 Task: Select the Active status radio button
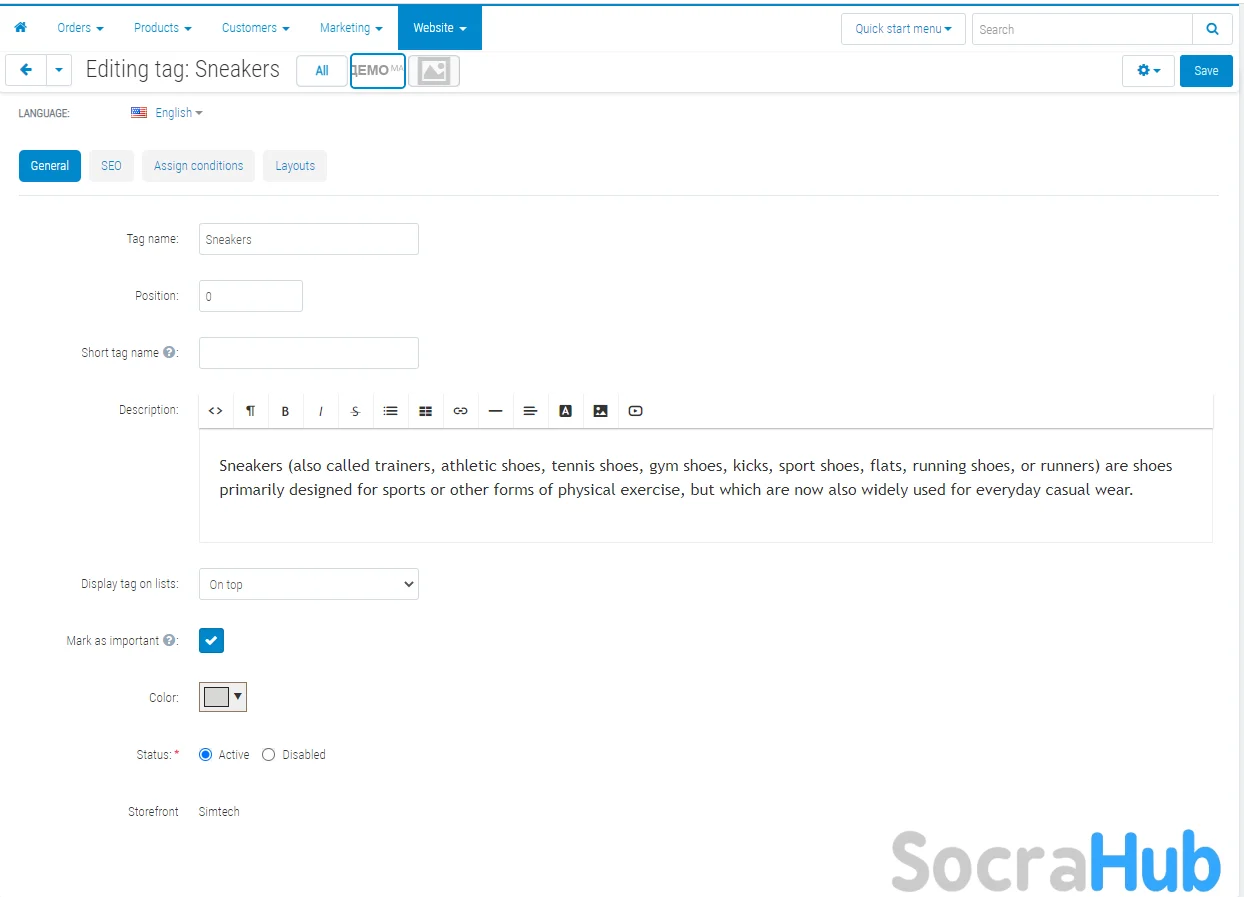[x=206, y=755]
